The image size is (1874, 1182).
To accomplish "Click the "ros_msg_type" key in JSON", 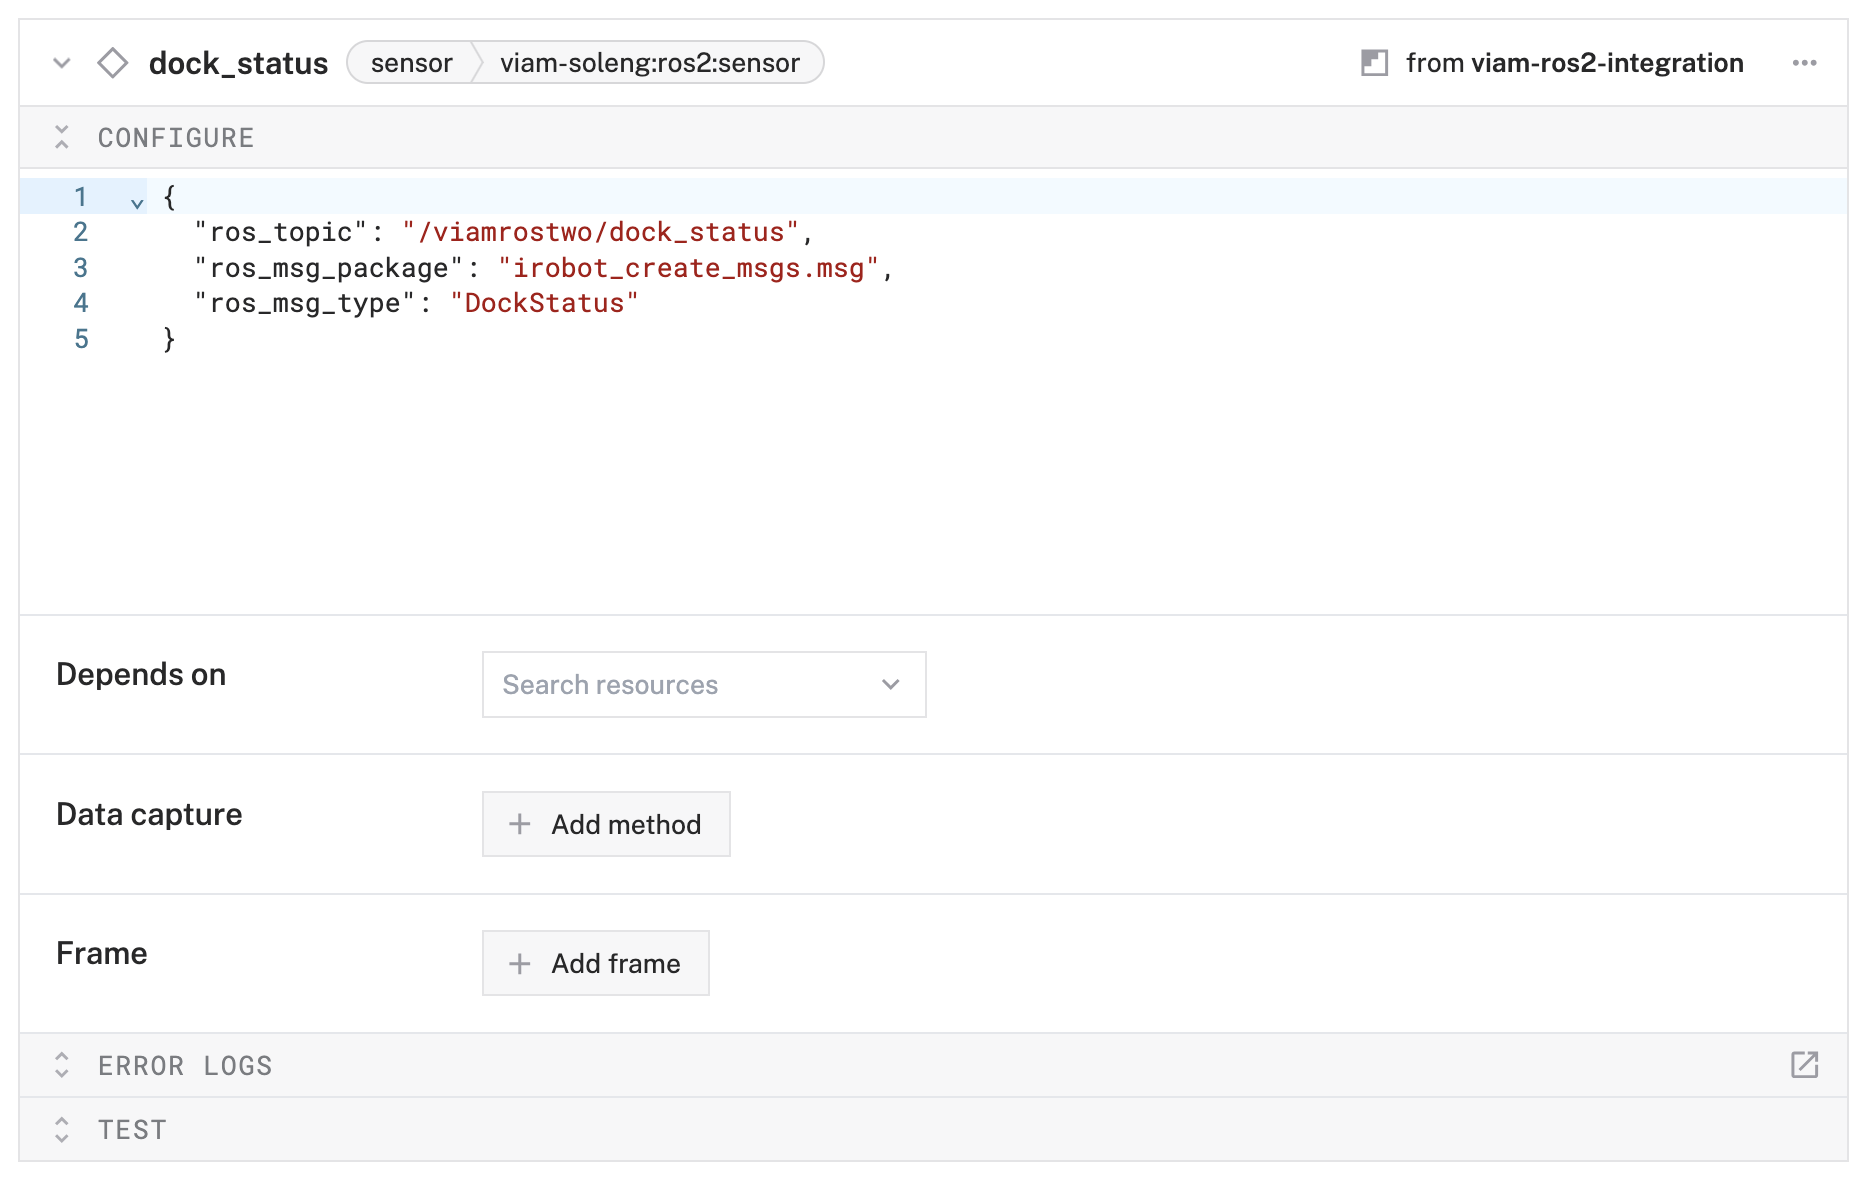I will pos(305,303).
